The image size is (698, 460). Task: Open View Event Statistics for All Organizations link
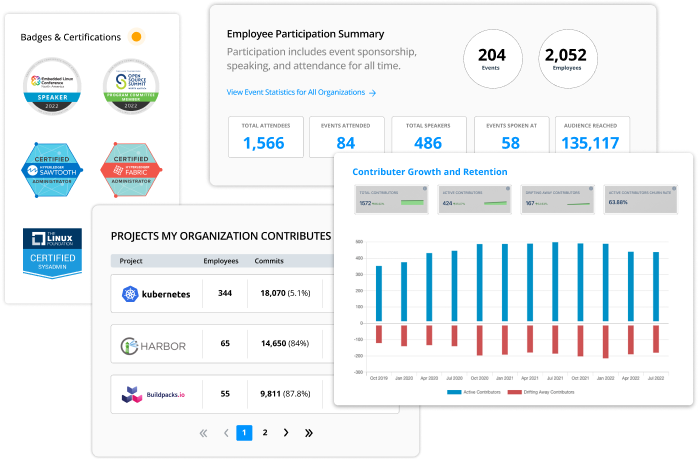click(x=301, y=92)
